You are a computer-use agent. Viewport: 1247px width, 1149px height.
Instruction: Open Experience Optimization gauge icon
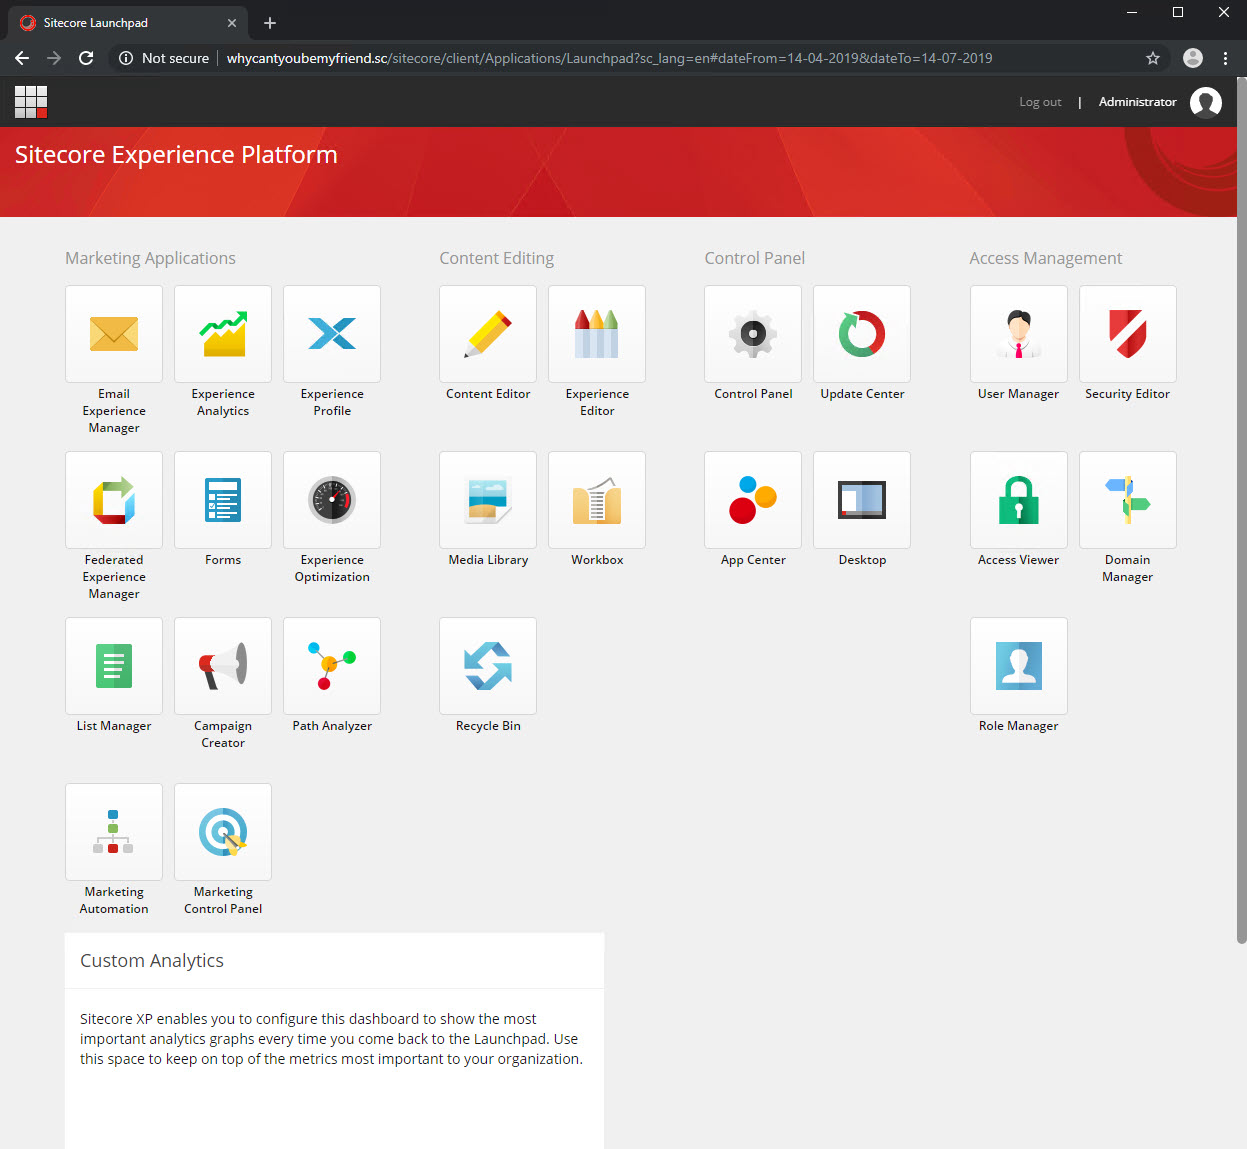(x=332, y=500)
